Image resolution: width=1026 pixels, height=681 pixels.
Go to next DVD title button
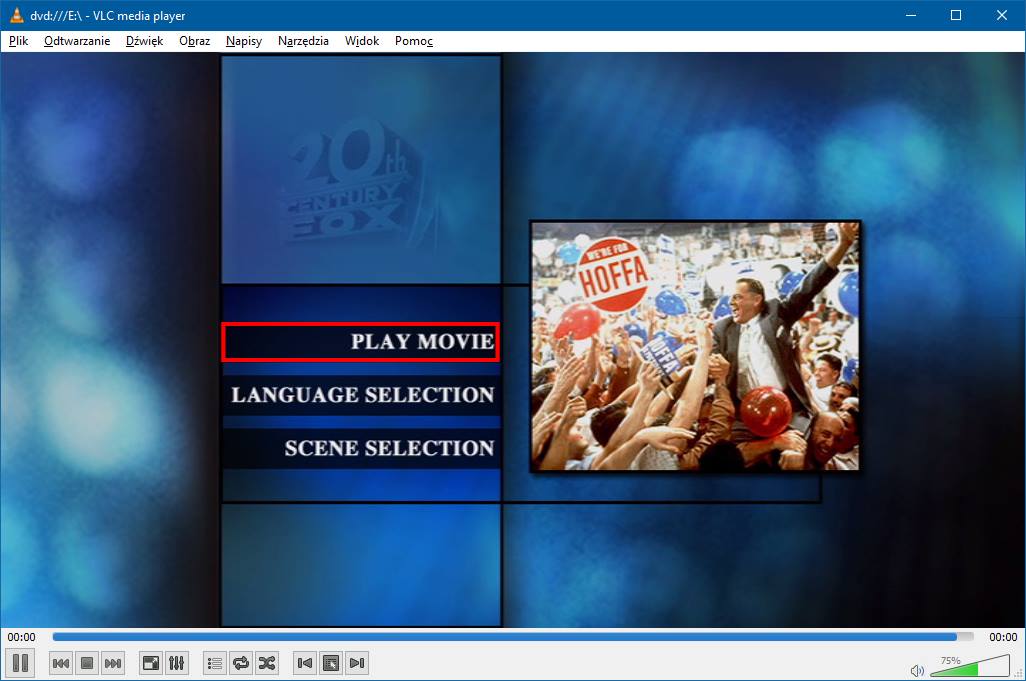357,663
